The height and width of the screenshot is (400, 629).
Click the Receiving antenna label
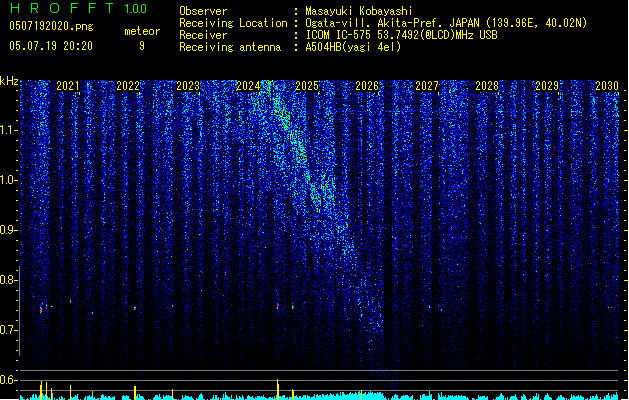[x=230, y=47]
